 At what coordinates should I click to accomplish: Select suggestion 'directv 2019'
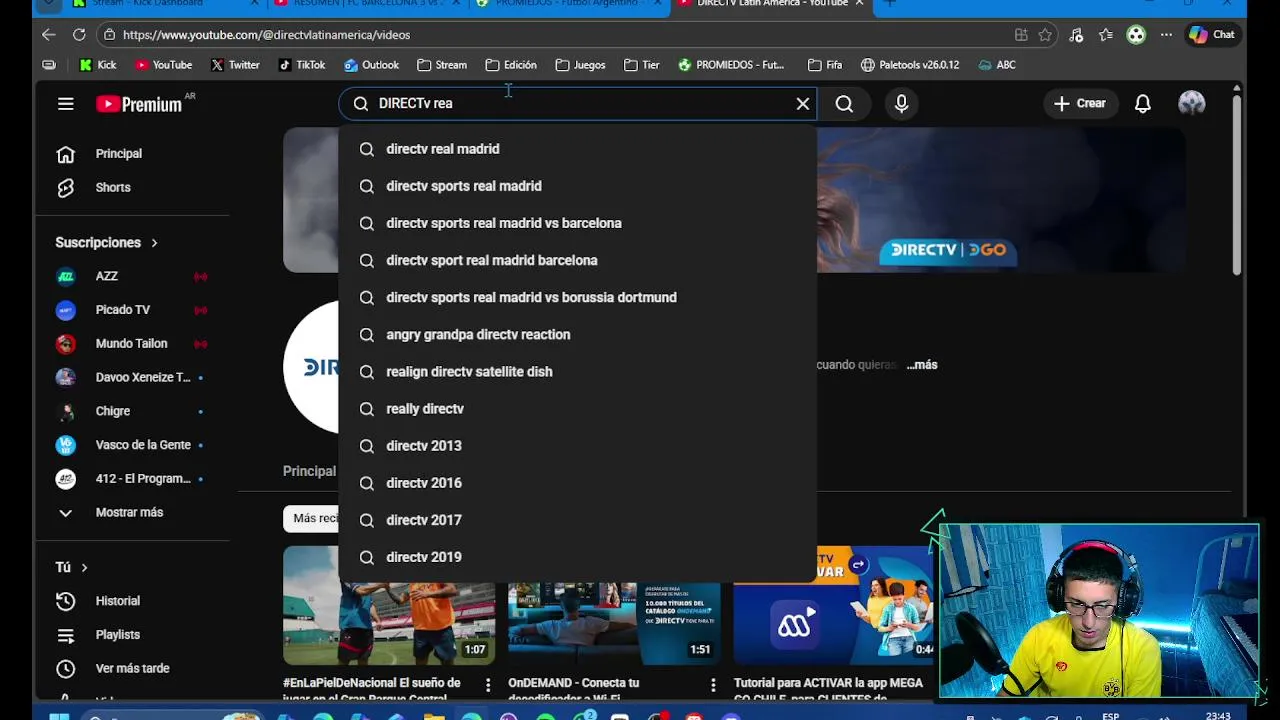coord(577,557)
